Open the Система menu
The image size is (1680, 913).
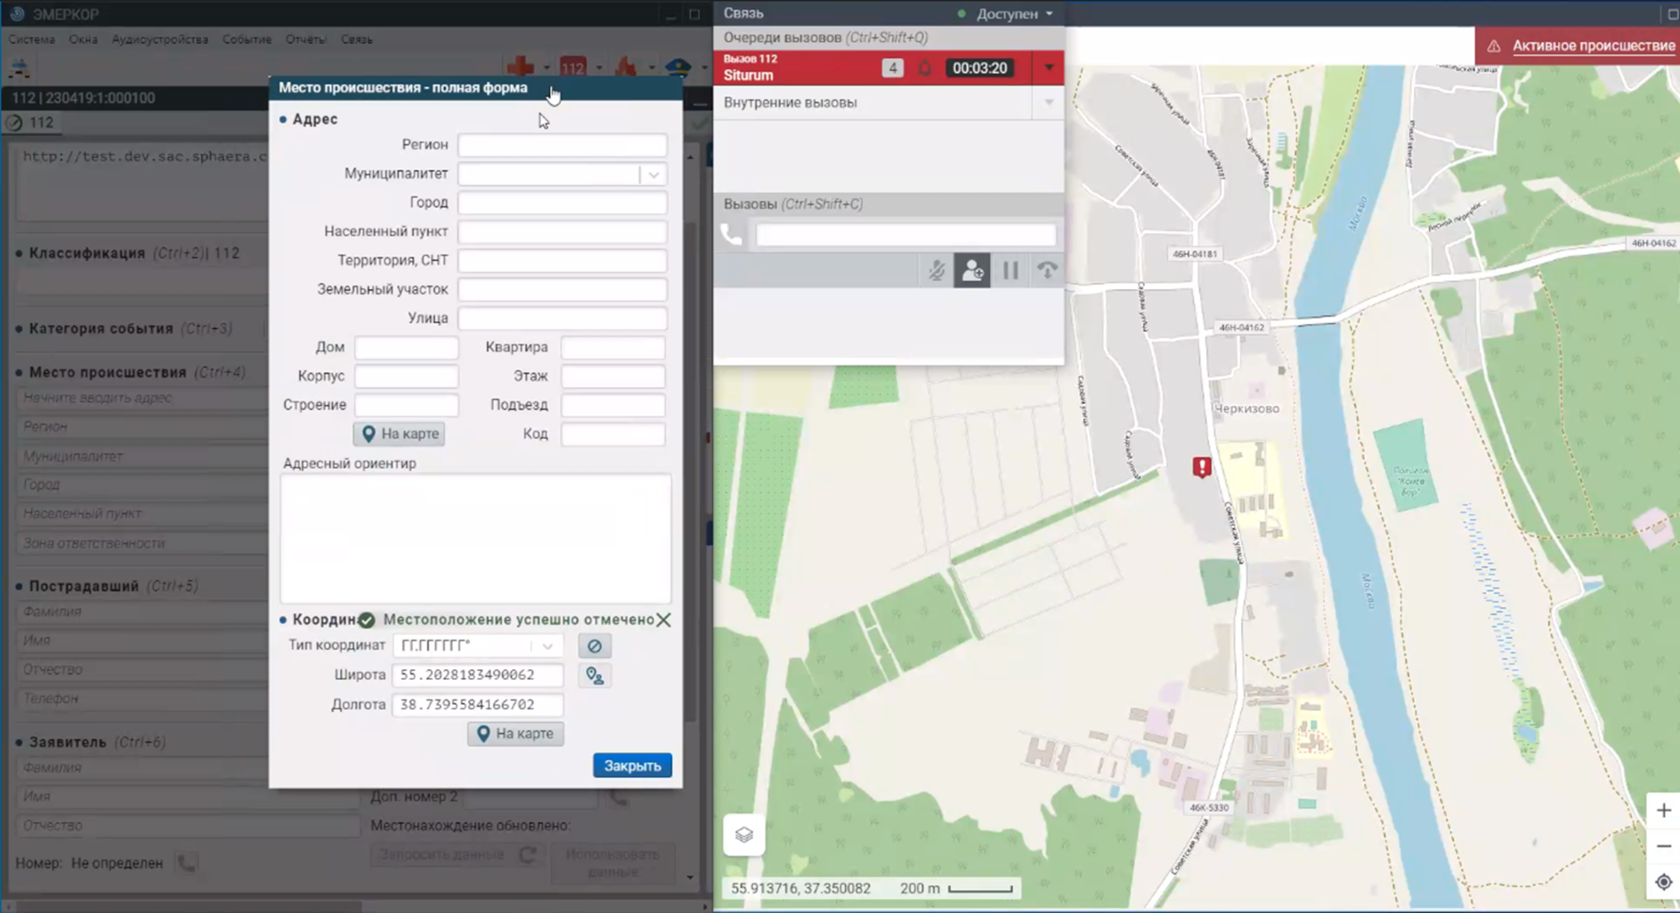click(32, 40)
